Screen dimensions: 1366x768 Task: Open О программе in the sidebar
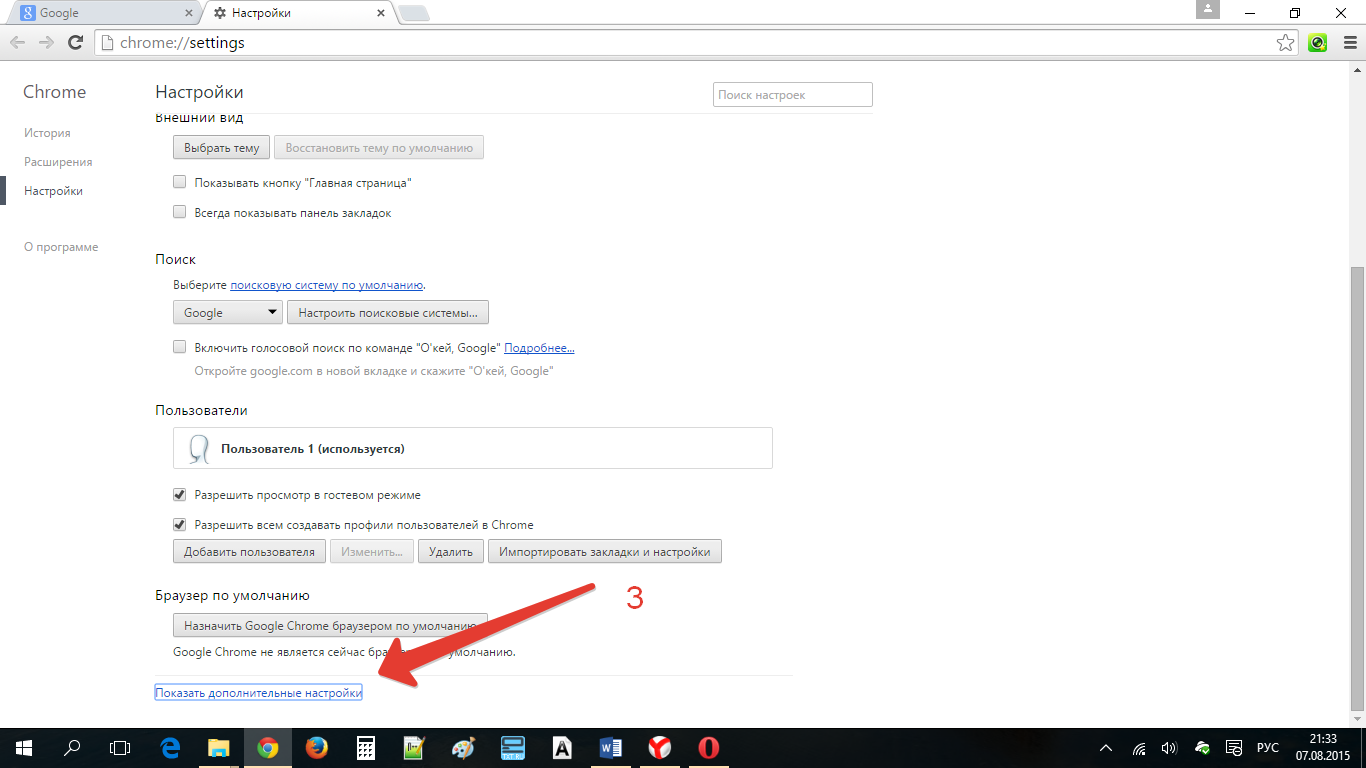pos(61,247)
